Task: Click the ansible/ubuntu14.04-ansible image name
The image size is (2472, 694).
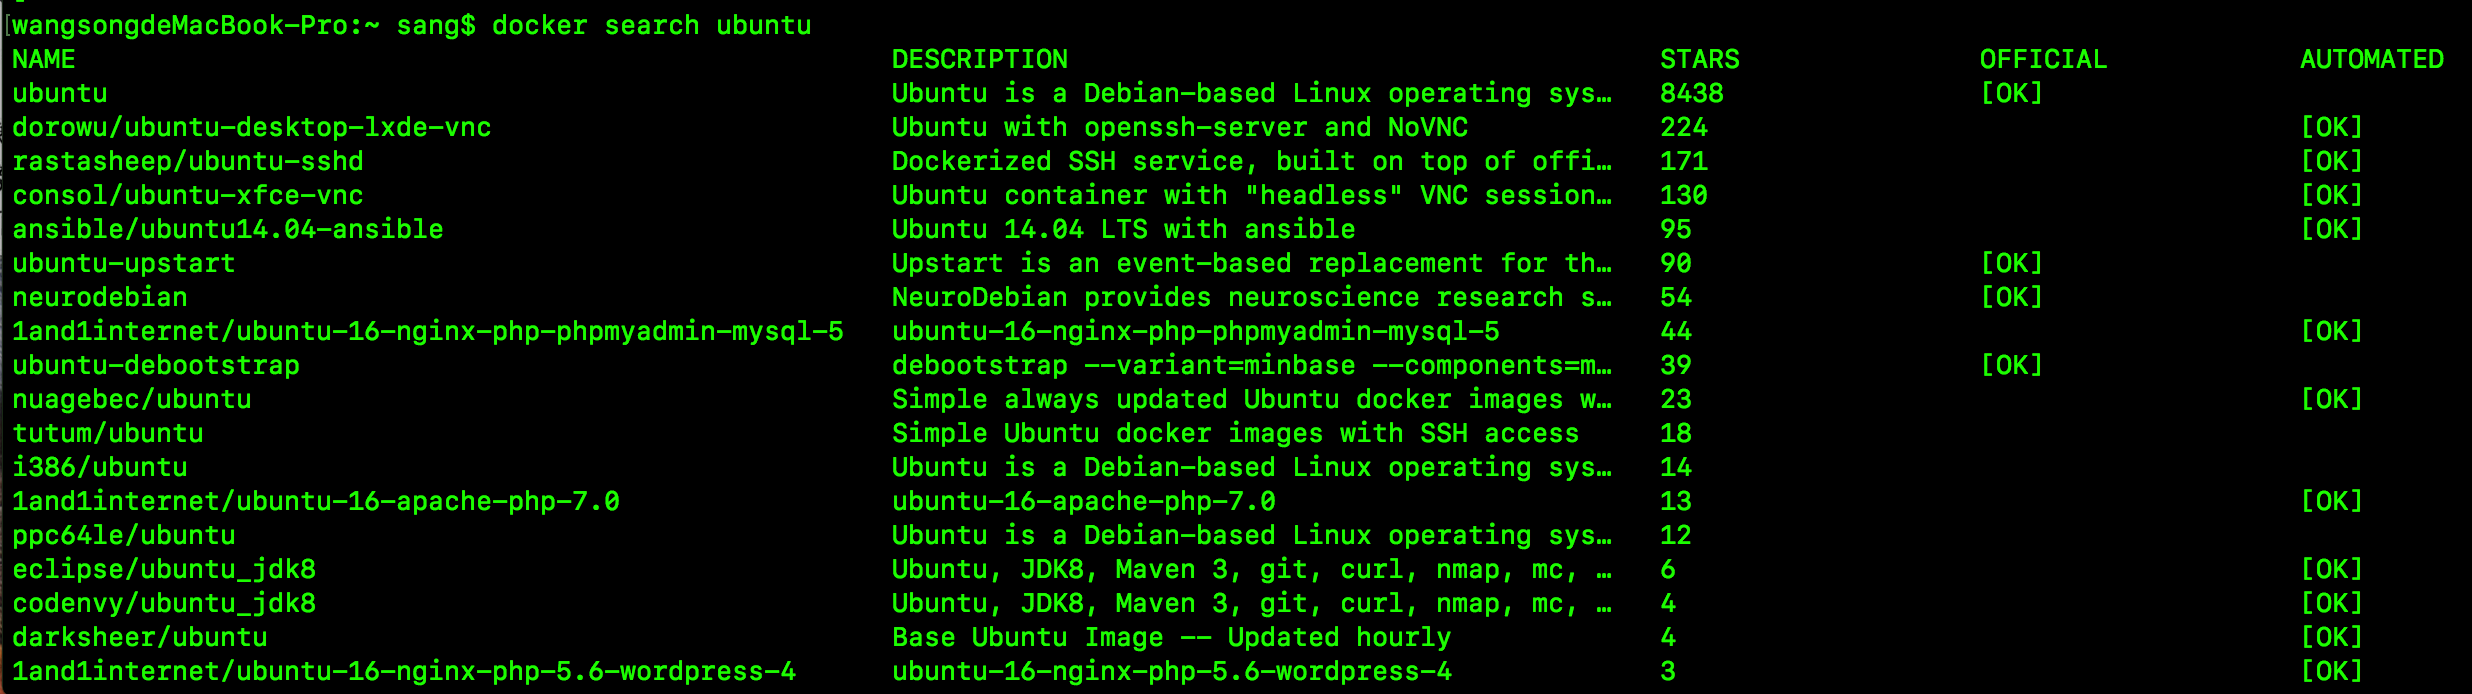Action: (228, 229)
